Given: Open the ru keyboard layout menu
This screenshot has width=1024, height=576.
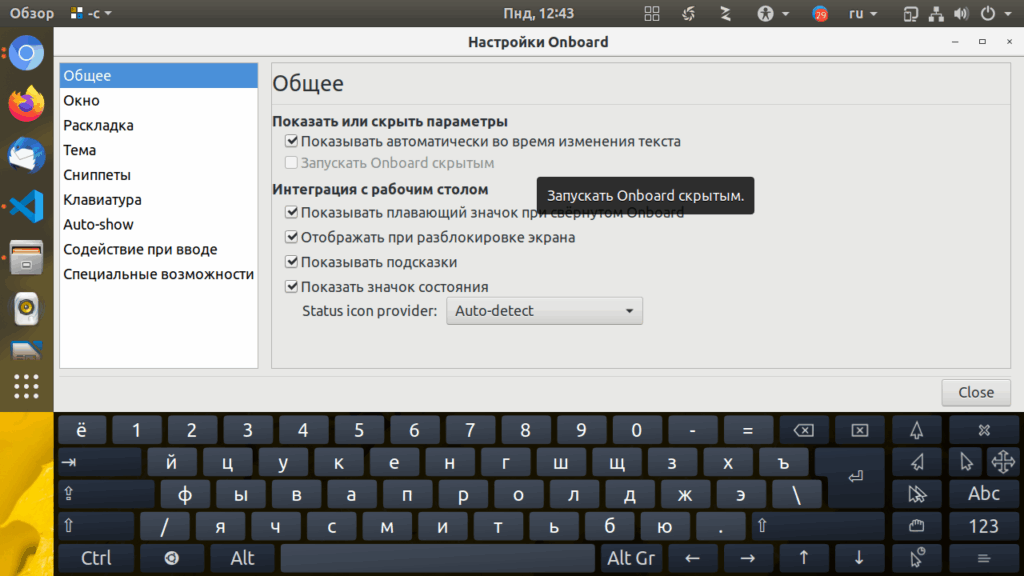Looking at the screenshot, I should [x=862, y=13].
